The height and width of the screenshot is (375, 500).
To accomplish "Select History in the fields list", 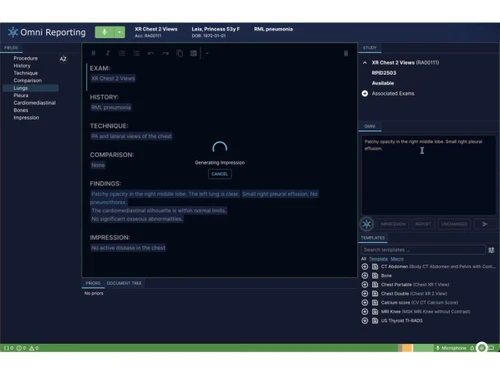I will coord(22,66).
